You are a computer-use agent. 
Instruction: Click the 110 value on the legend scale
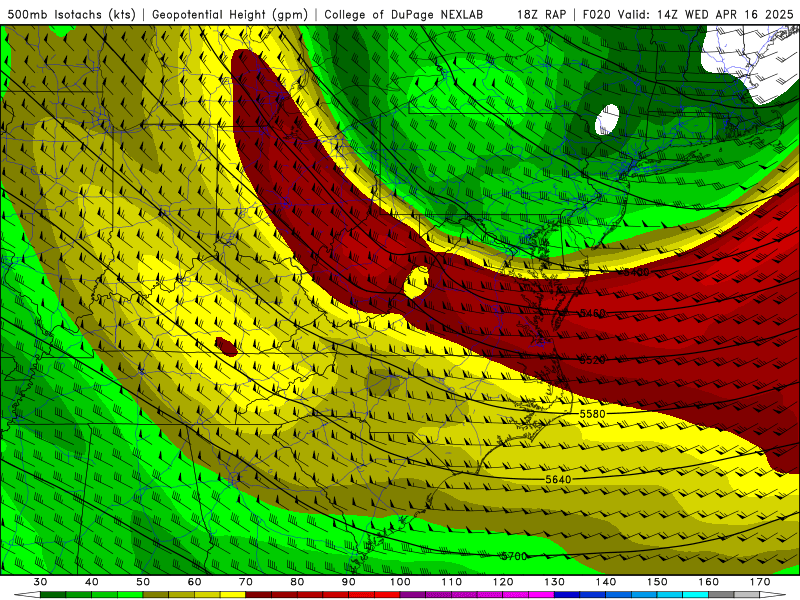tap(452, 582)
